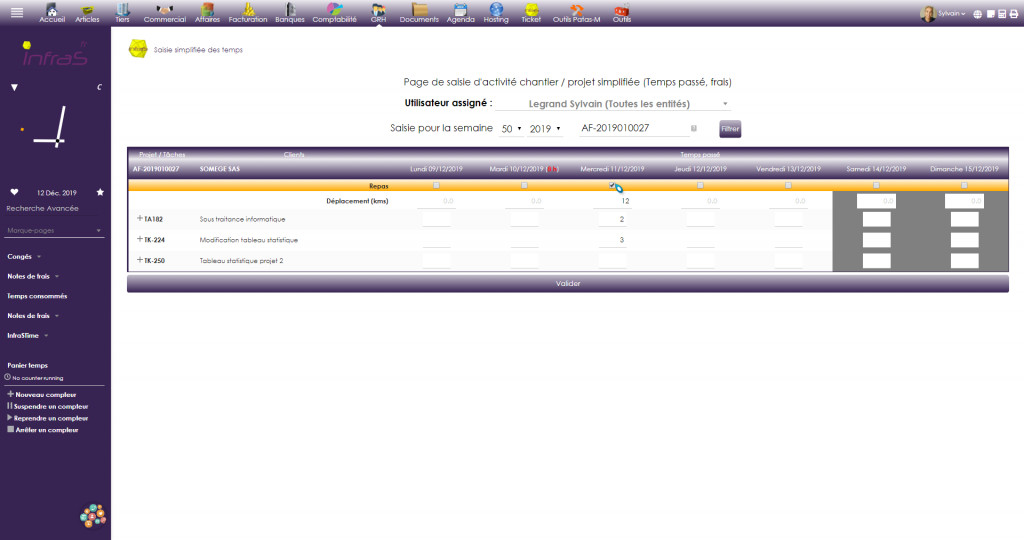Open Recherche Avancée
The width and height of the screenshot is (1024, 540).
click(42, 208)
